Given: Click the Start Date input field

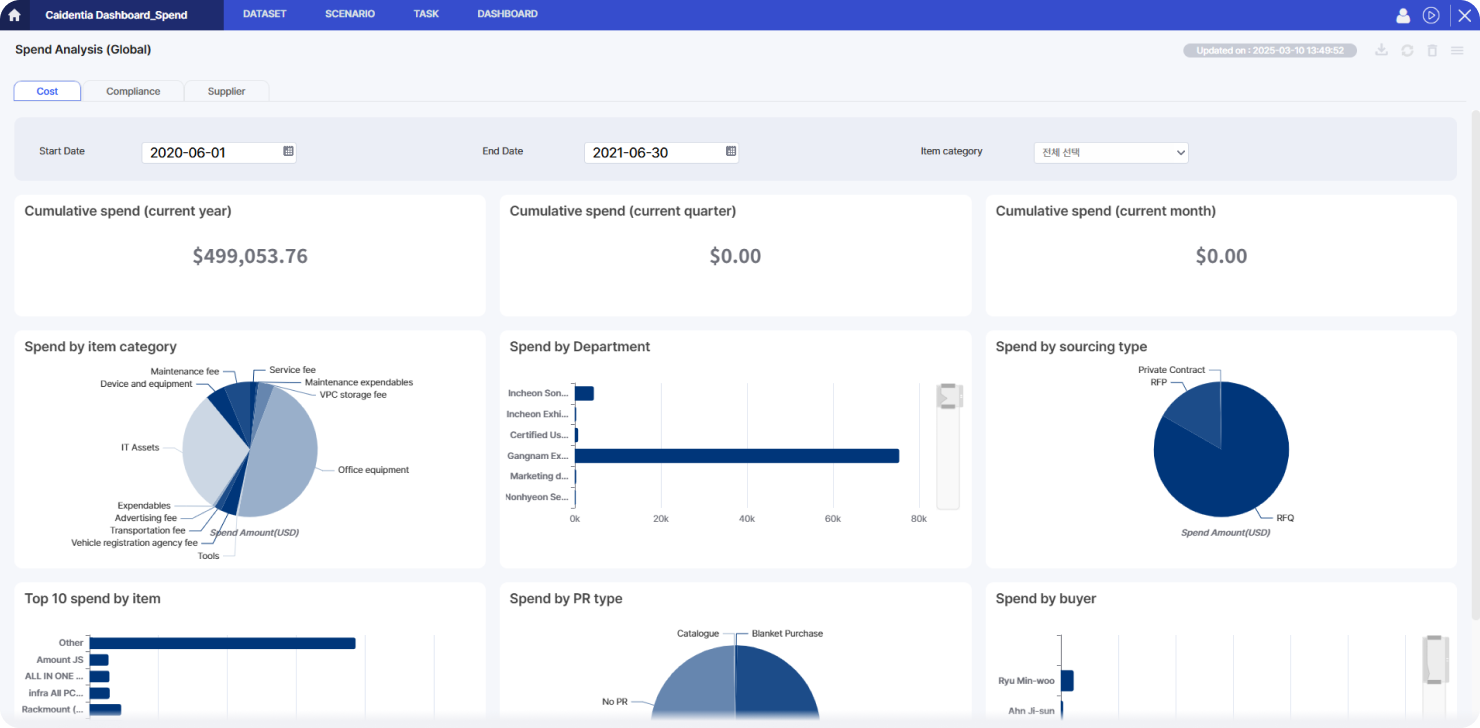Looking at the screenshot, I should click(x=212, y=153).
